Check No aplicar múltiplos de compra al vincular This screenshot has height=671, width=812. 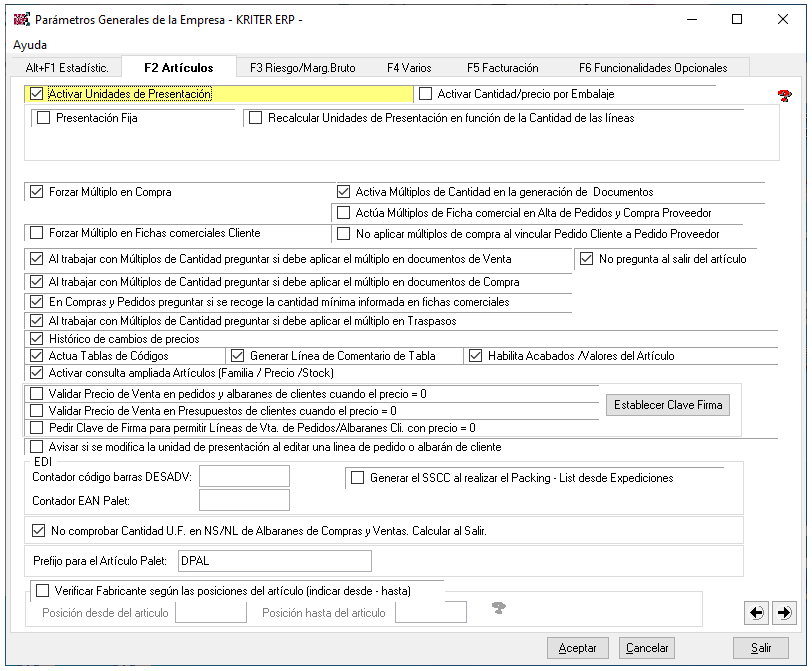click(343, 234)
